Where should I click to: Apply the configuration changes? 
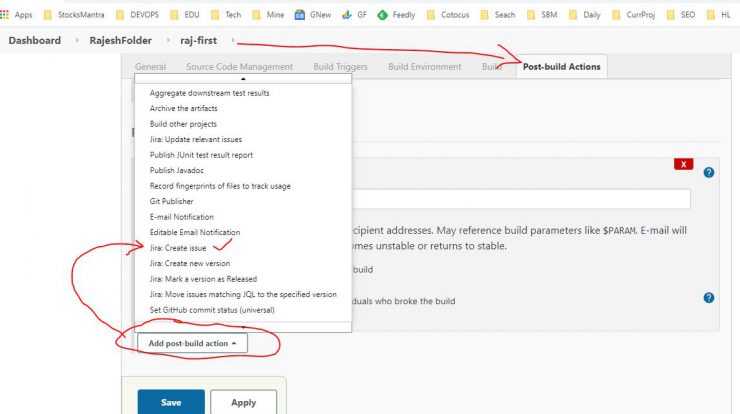pyautogui.click(x=244, y=402)
